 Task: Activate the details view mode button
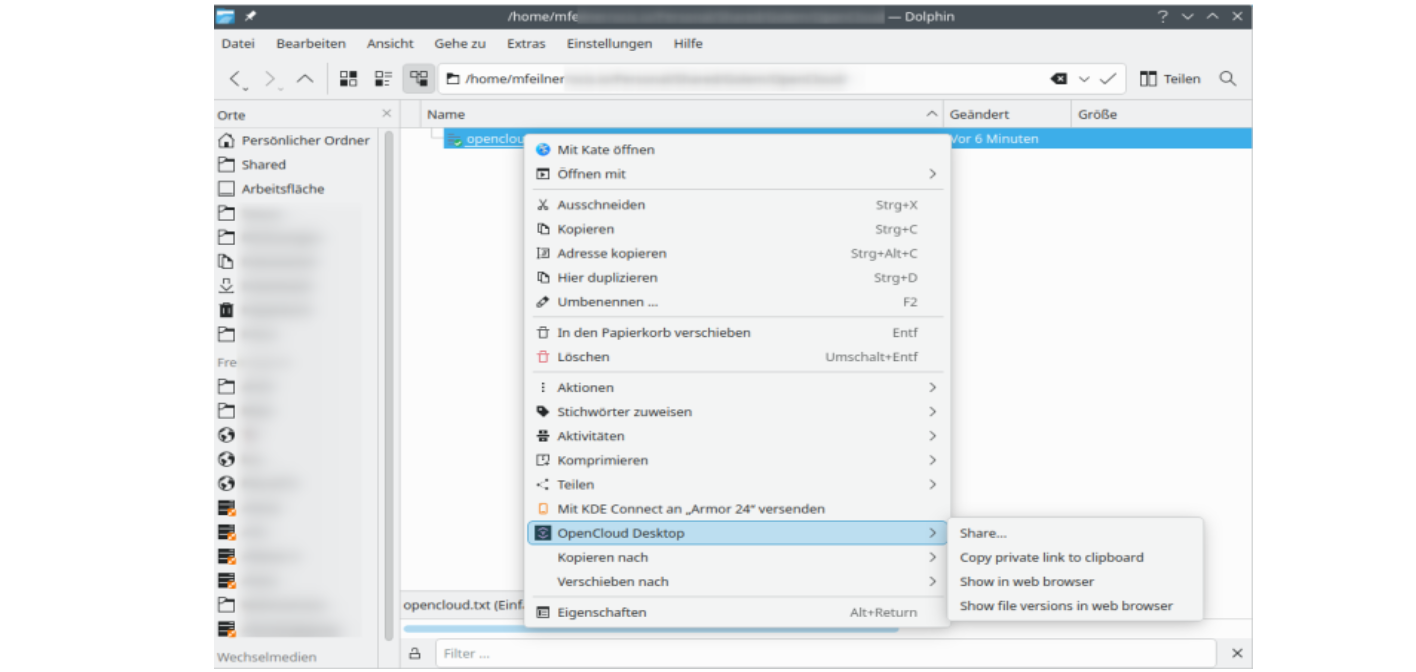417,79
